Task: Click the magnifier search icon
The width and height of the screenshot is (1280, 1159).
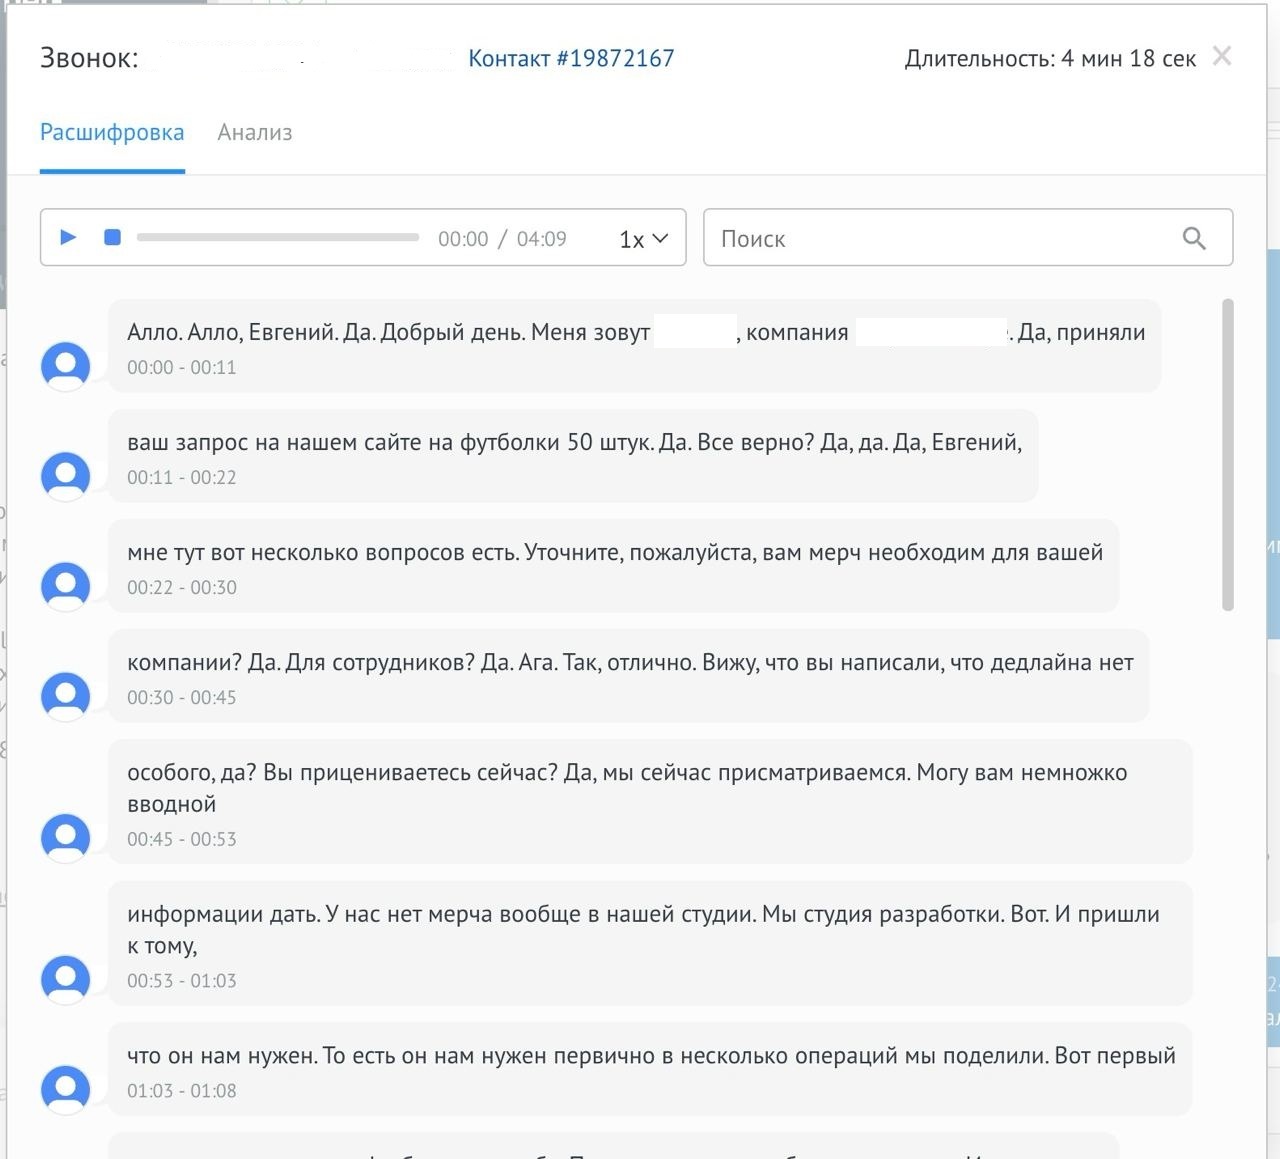Action: 1194,238
